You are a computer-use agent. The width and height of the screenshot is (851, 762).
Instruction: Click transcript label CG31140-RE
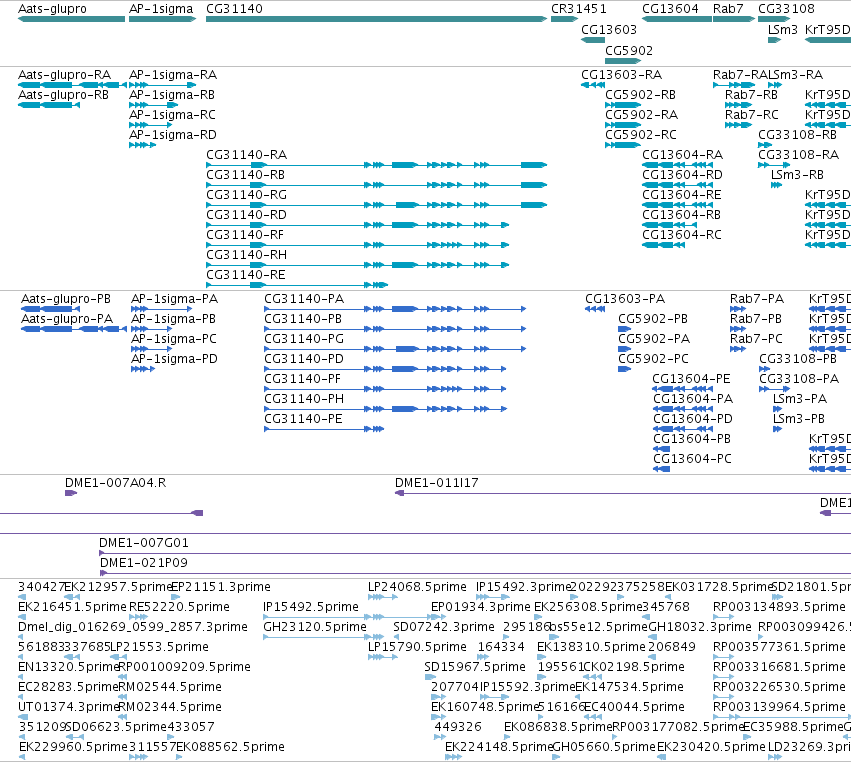tap(245, 275)
